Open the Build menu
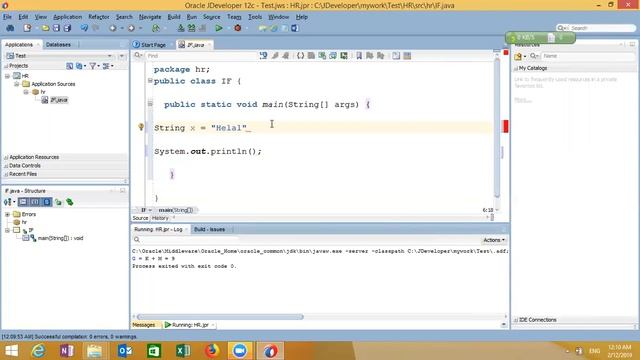Image resolution: width=640 pixels, height=360 pixels. (x=174, y=17)
